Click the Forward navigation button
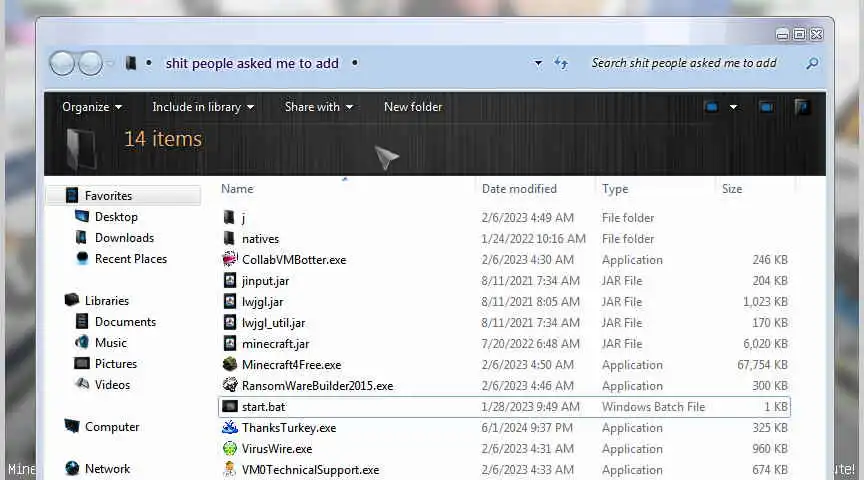 [x=90, y=63]
